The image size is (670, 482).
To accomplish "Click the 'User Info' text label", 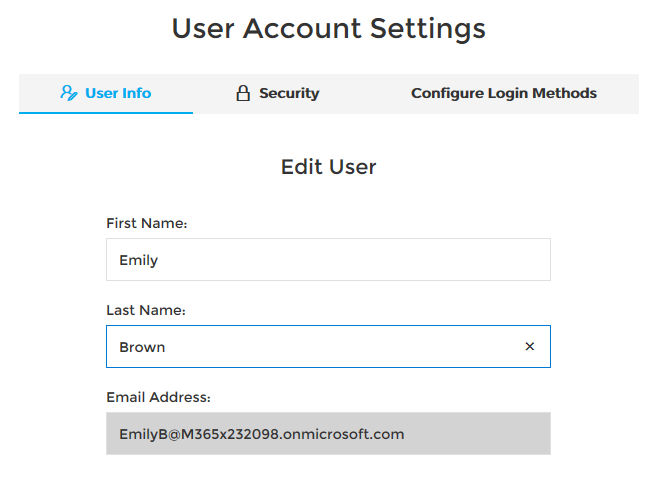I will point(118,93).
